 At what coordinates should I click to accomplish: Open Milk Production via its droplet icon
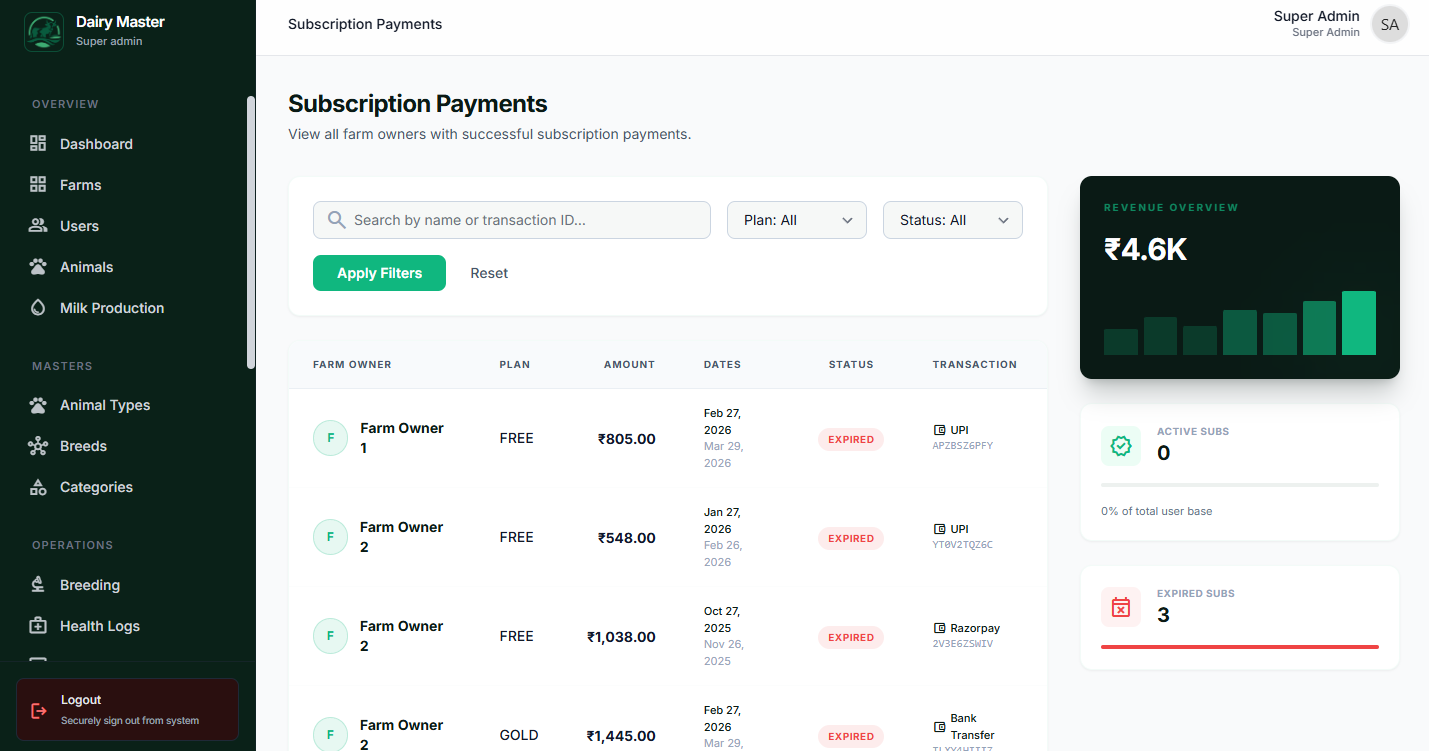coord(37,307)
